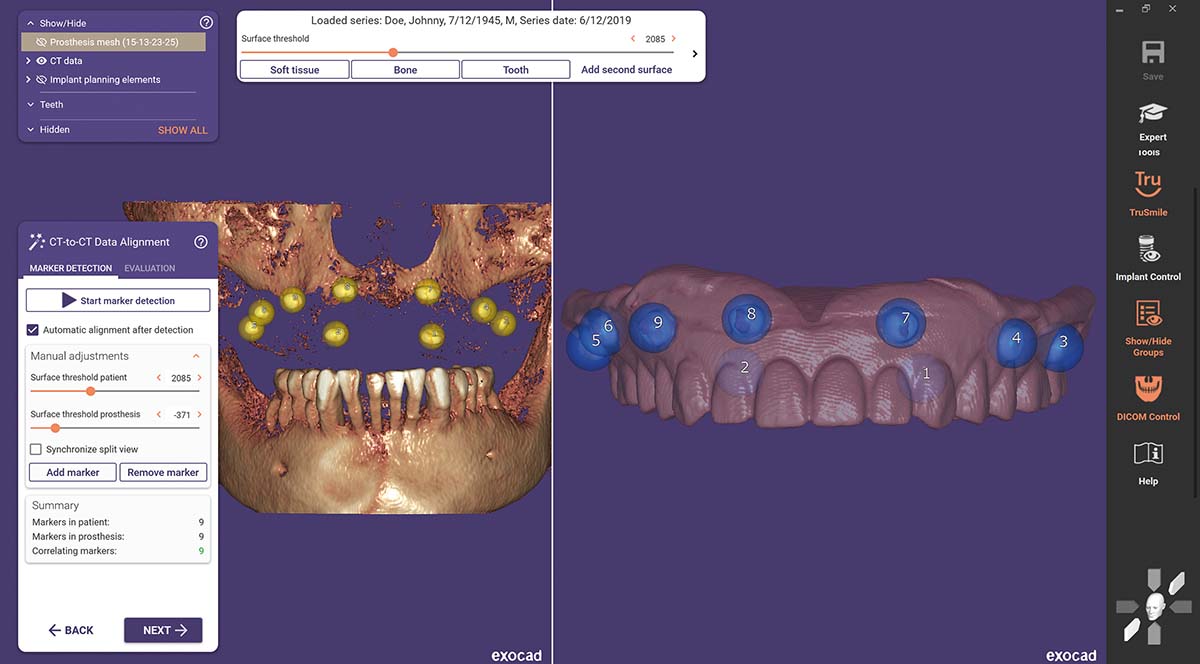Click the Show/Hide Groups icon

1148,314
